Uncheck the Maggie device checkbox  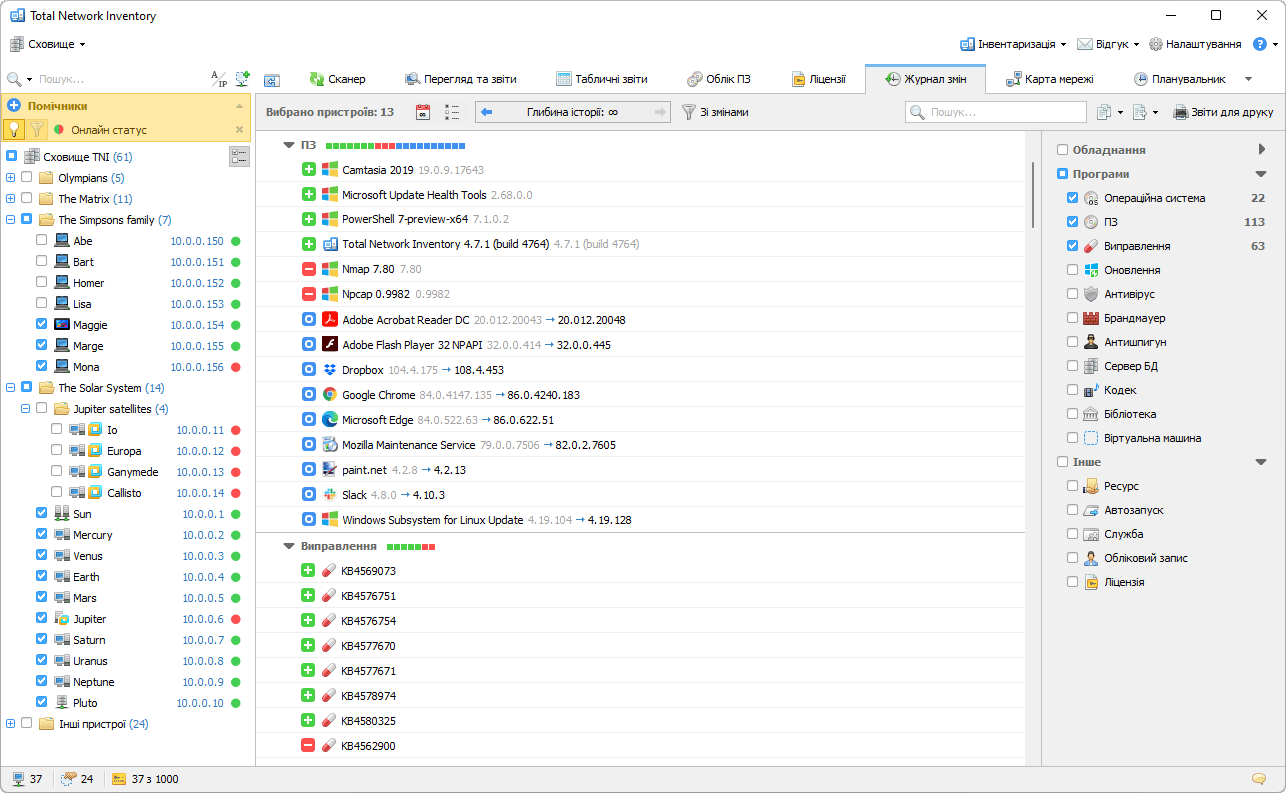41,324
